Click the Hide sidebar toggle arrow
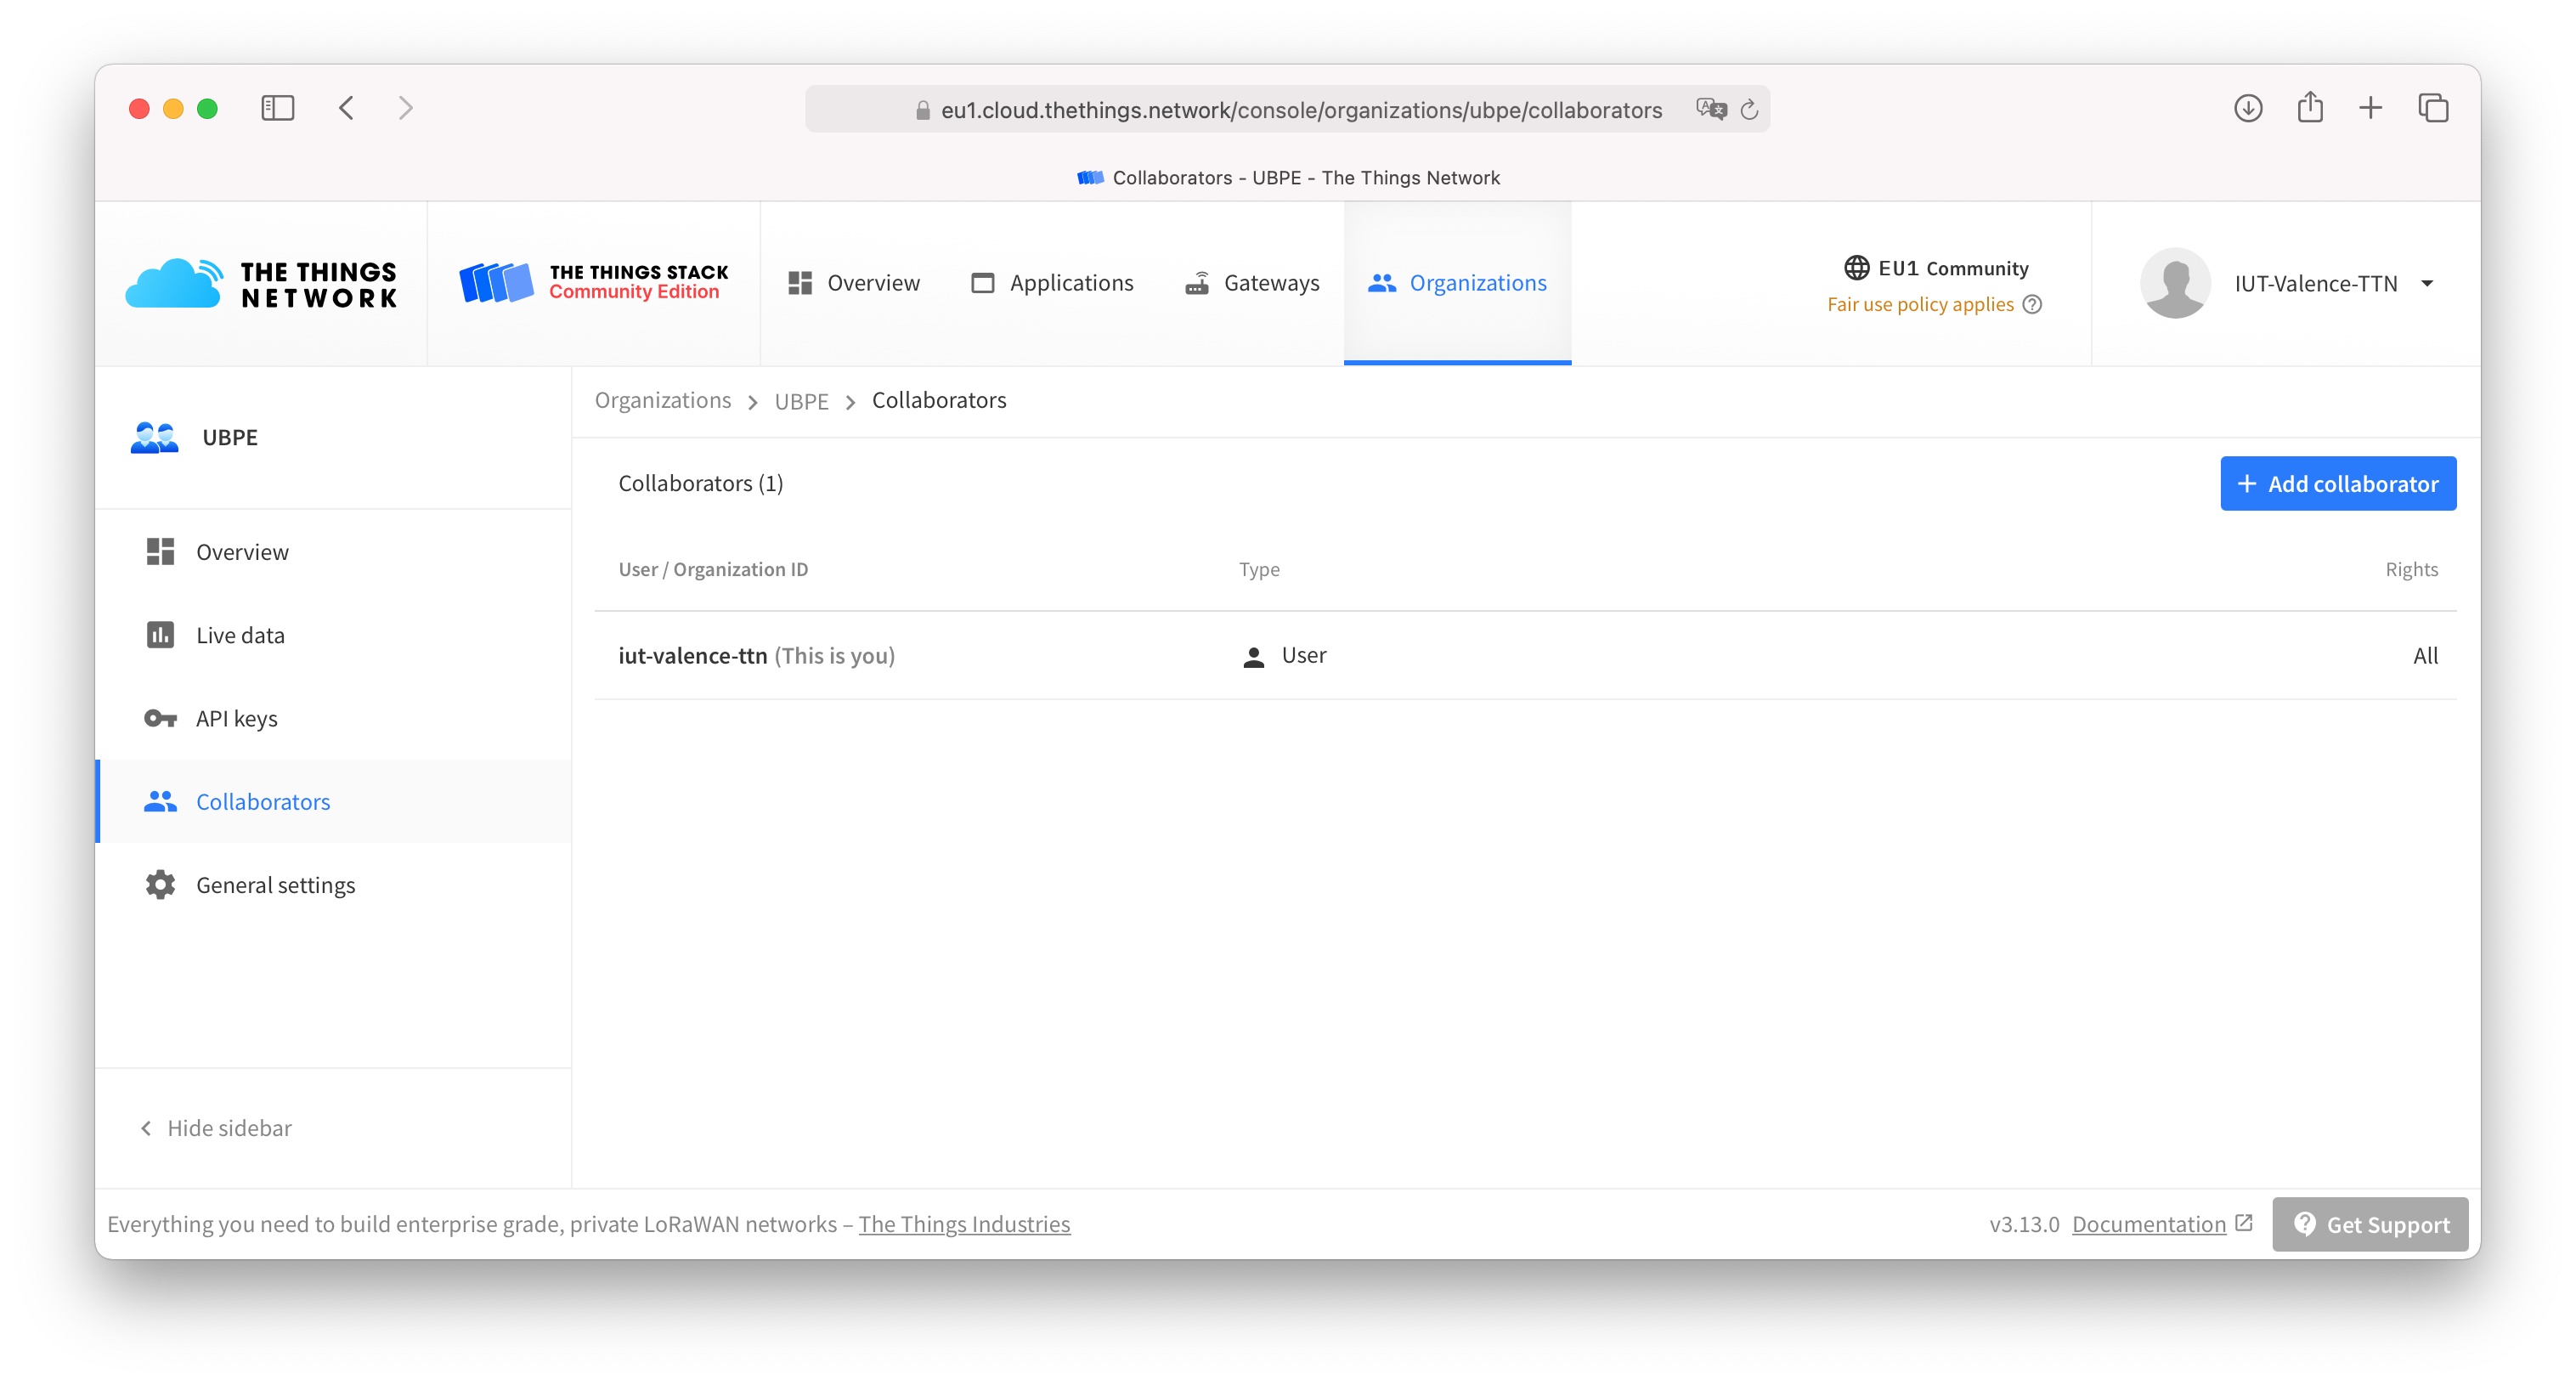Screen dimensions: 2576x1385 [x=147, y=1128]
